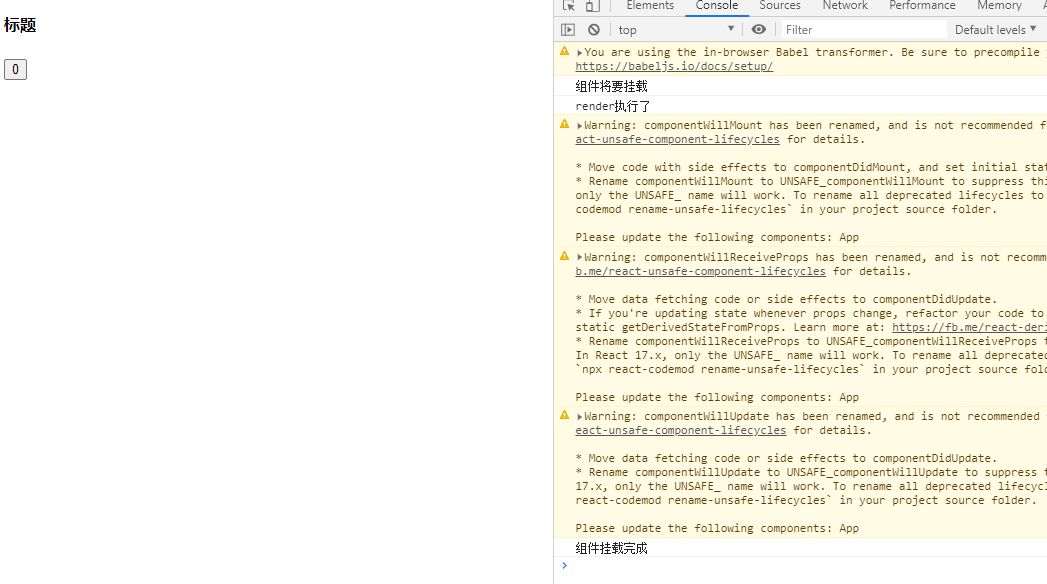Click the warning icon beside componentWillMount message
The height and width of the screenshot is (584, 1047).
tap(564, 124)
